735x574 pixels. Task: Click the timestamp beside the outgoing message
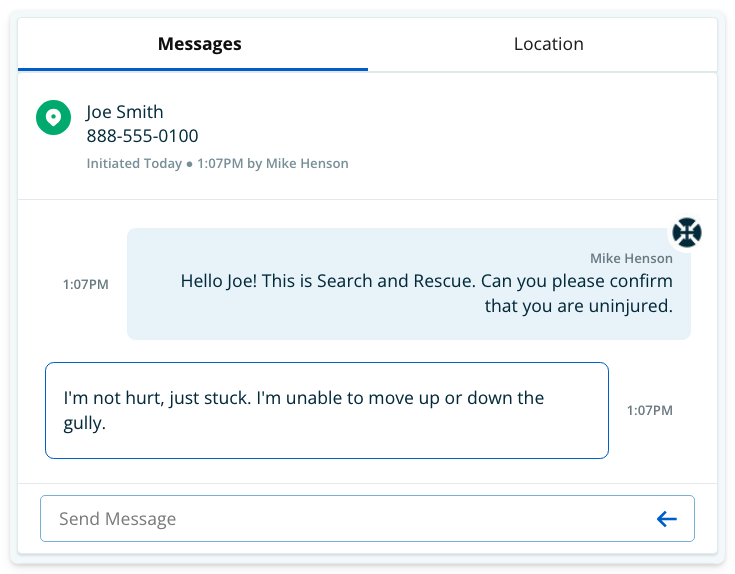coord(86,284)
